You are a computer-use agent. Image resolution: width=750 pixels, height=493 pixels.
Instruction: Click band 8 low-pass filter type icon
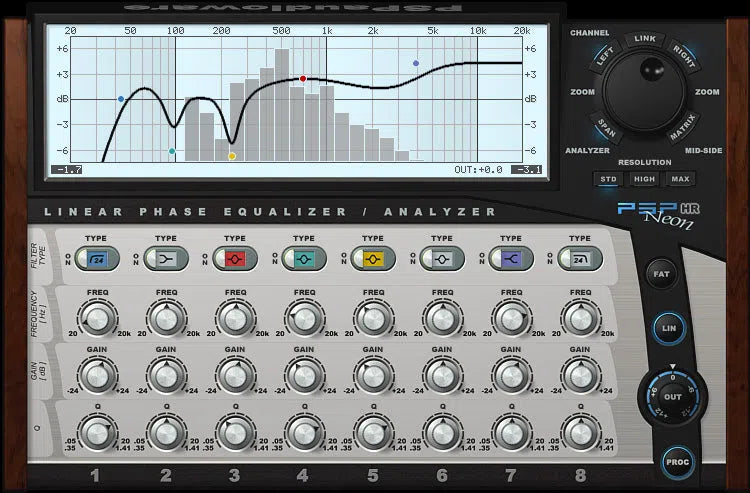pos(578,259)
